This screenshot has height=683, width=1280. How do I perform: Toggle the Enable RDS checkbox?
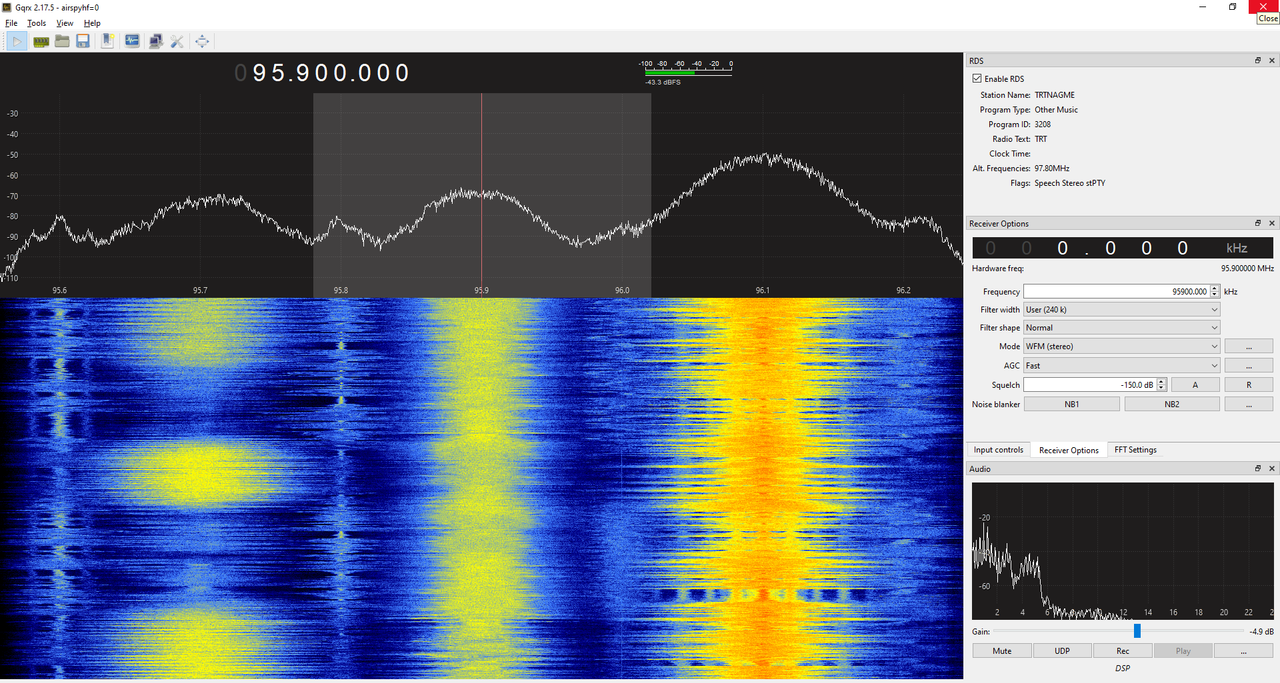(977, 79)
